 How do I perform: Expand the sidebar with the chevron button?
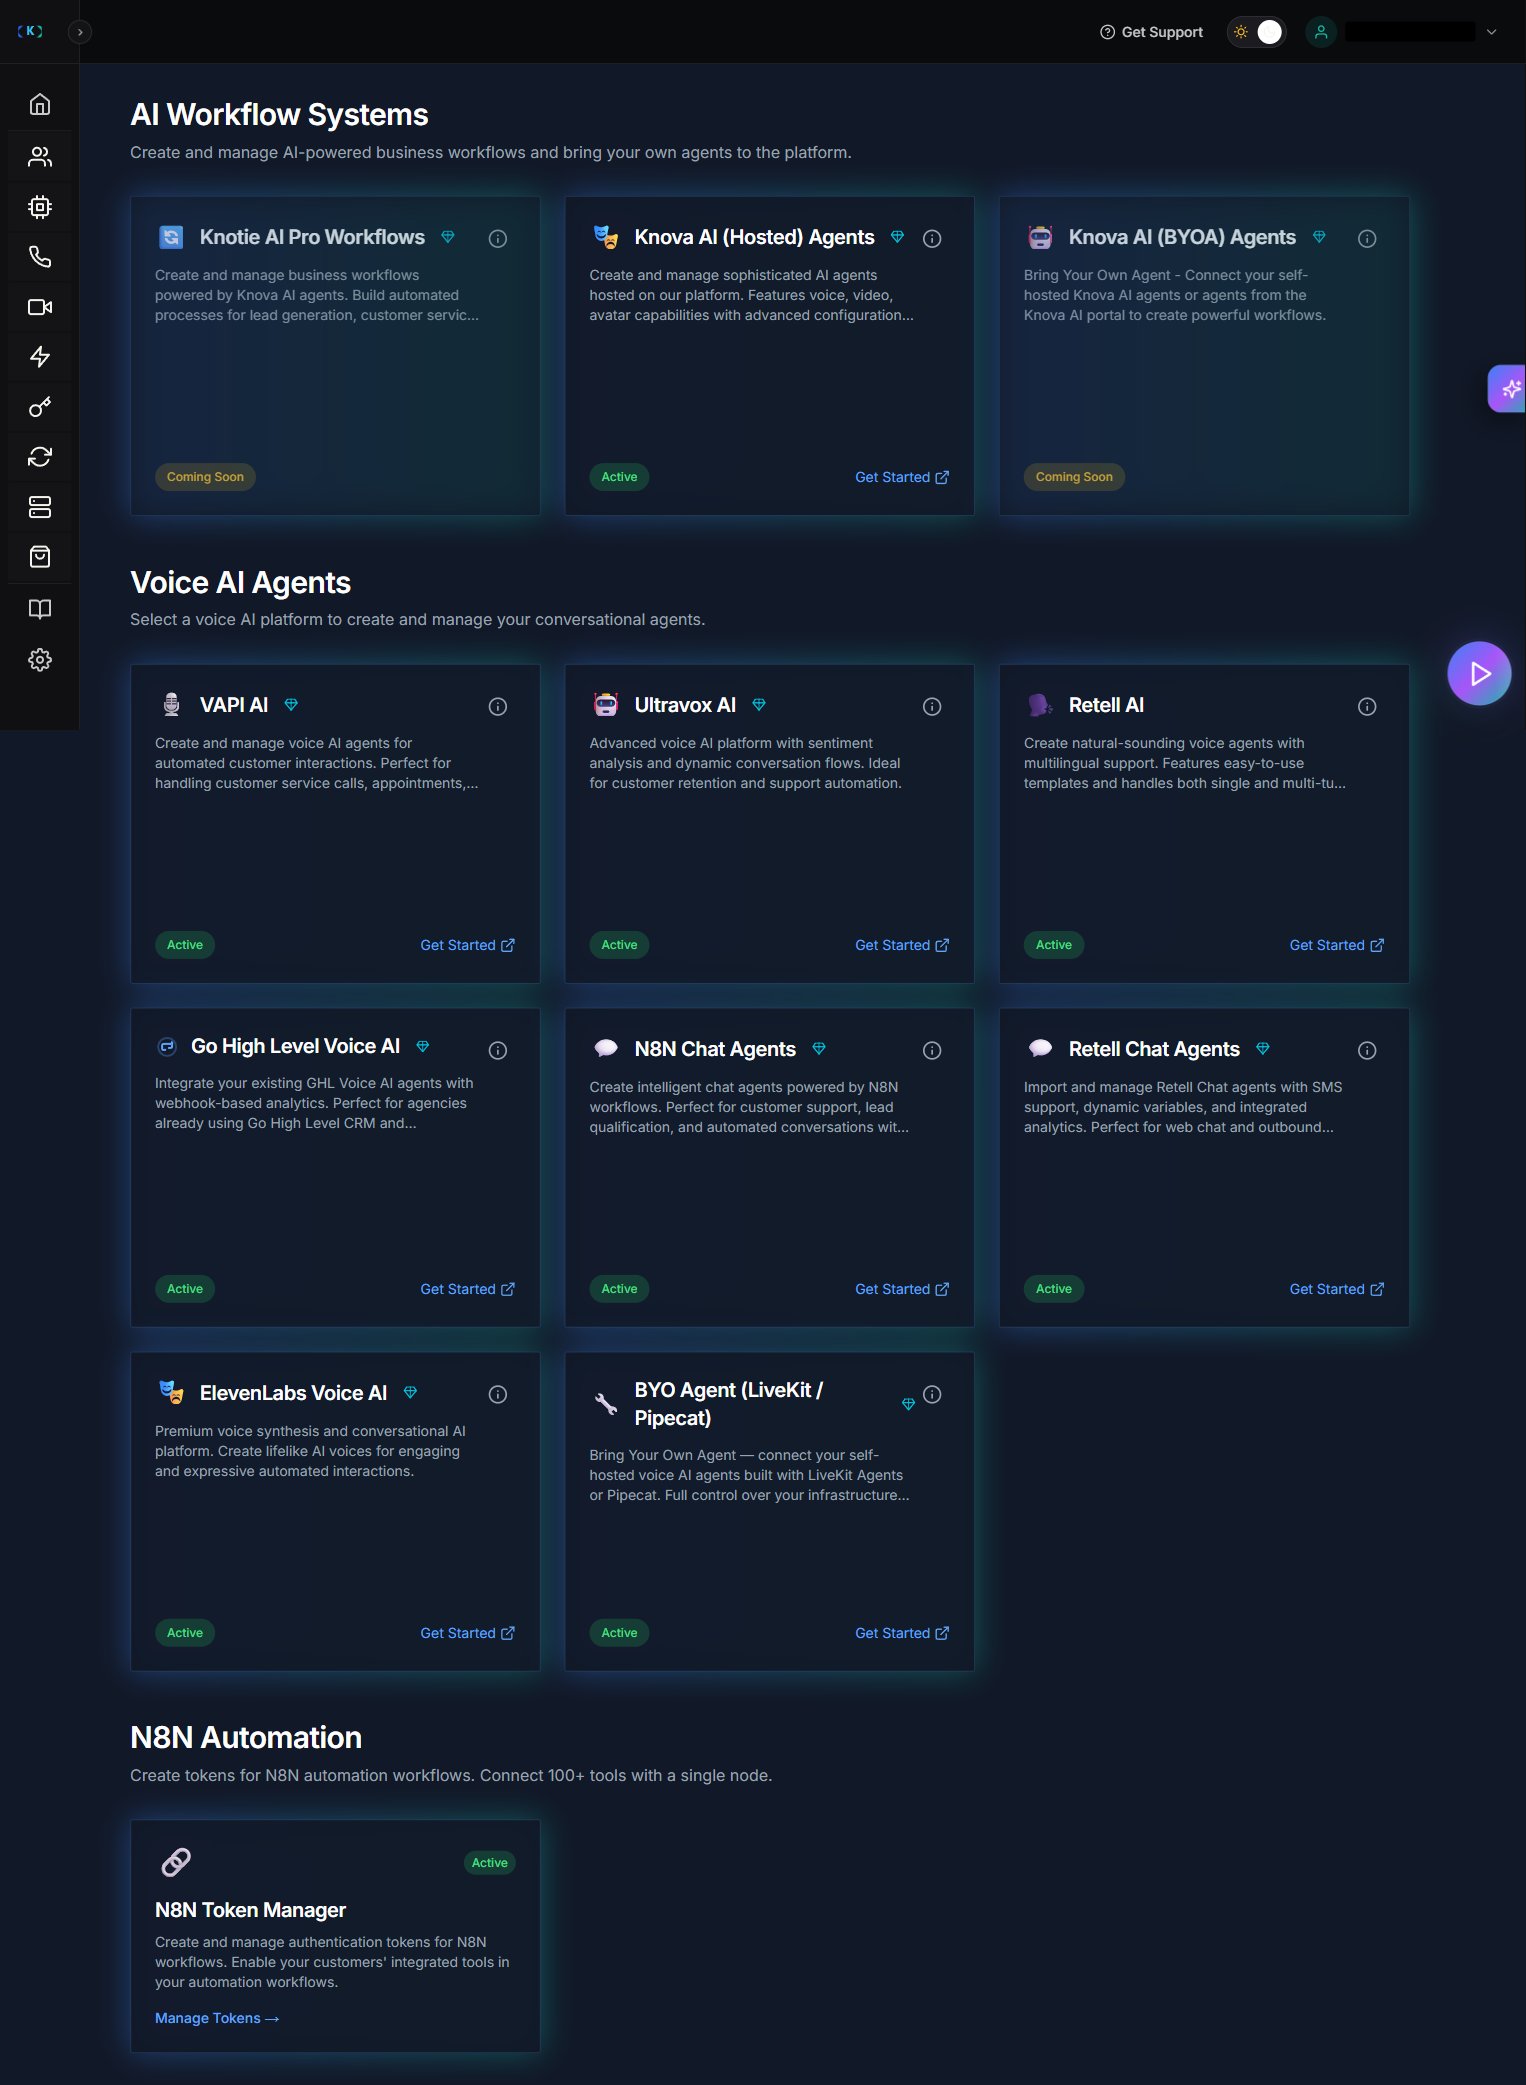tap(80, 32)
